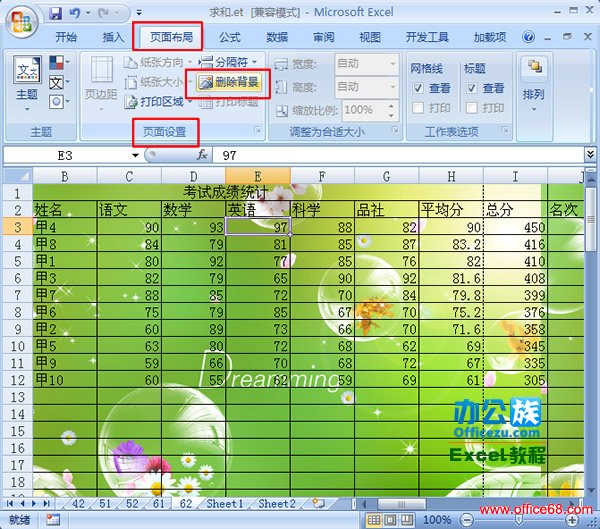Click the Save icon in quick access toolbar
Image resolution: width=600 pixels, height=529 pixels.
pos(55,14)
